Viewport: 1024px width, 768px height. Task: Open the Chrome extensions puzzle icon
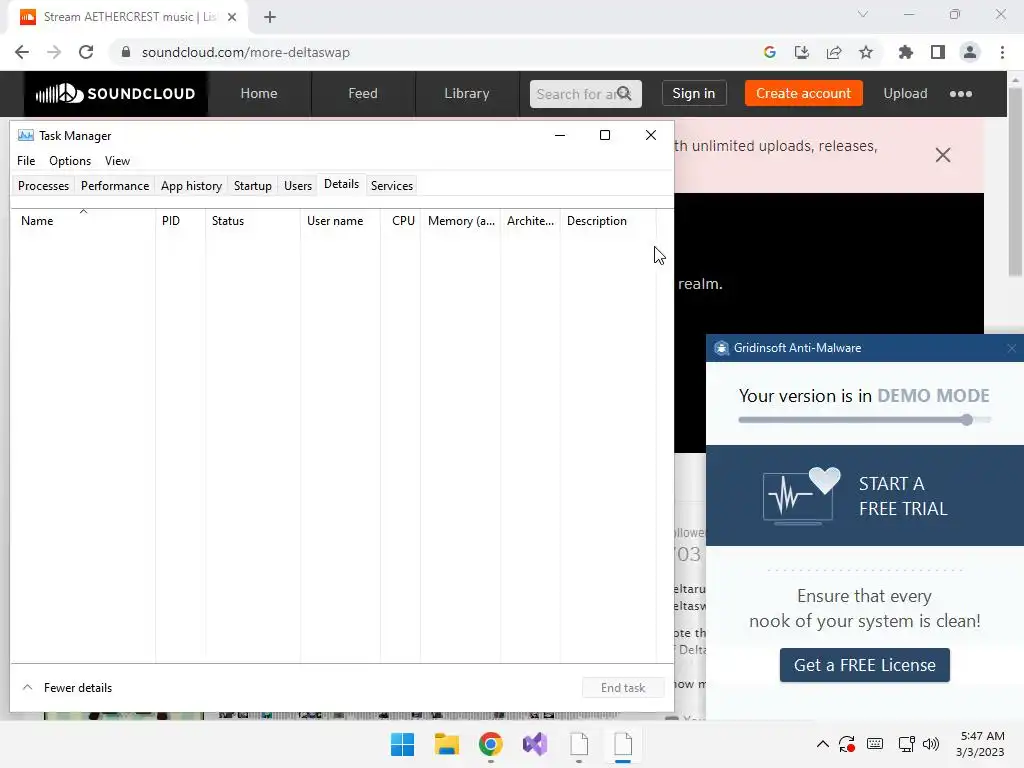(x=905, y=52)
